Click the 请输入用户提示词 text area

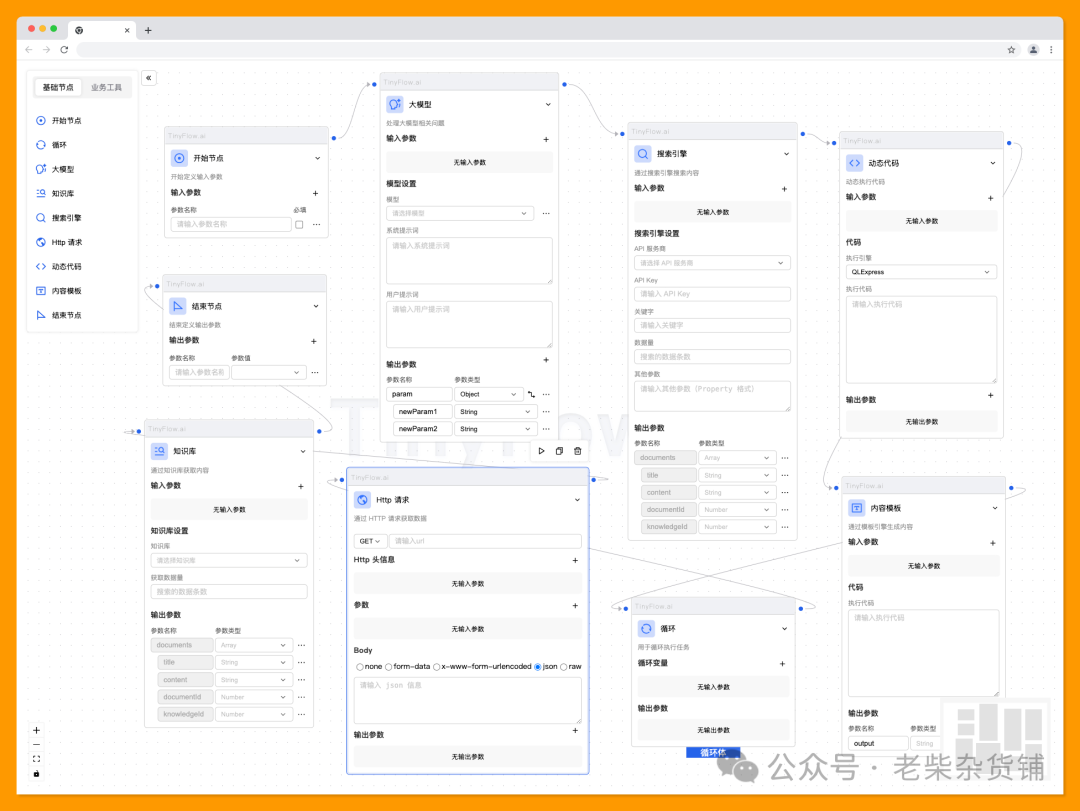(469, 325)
